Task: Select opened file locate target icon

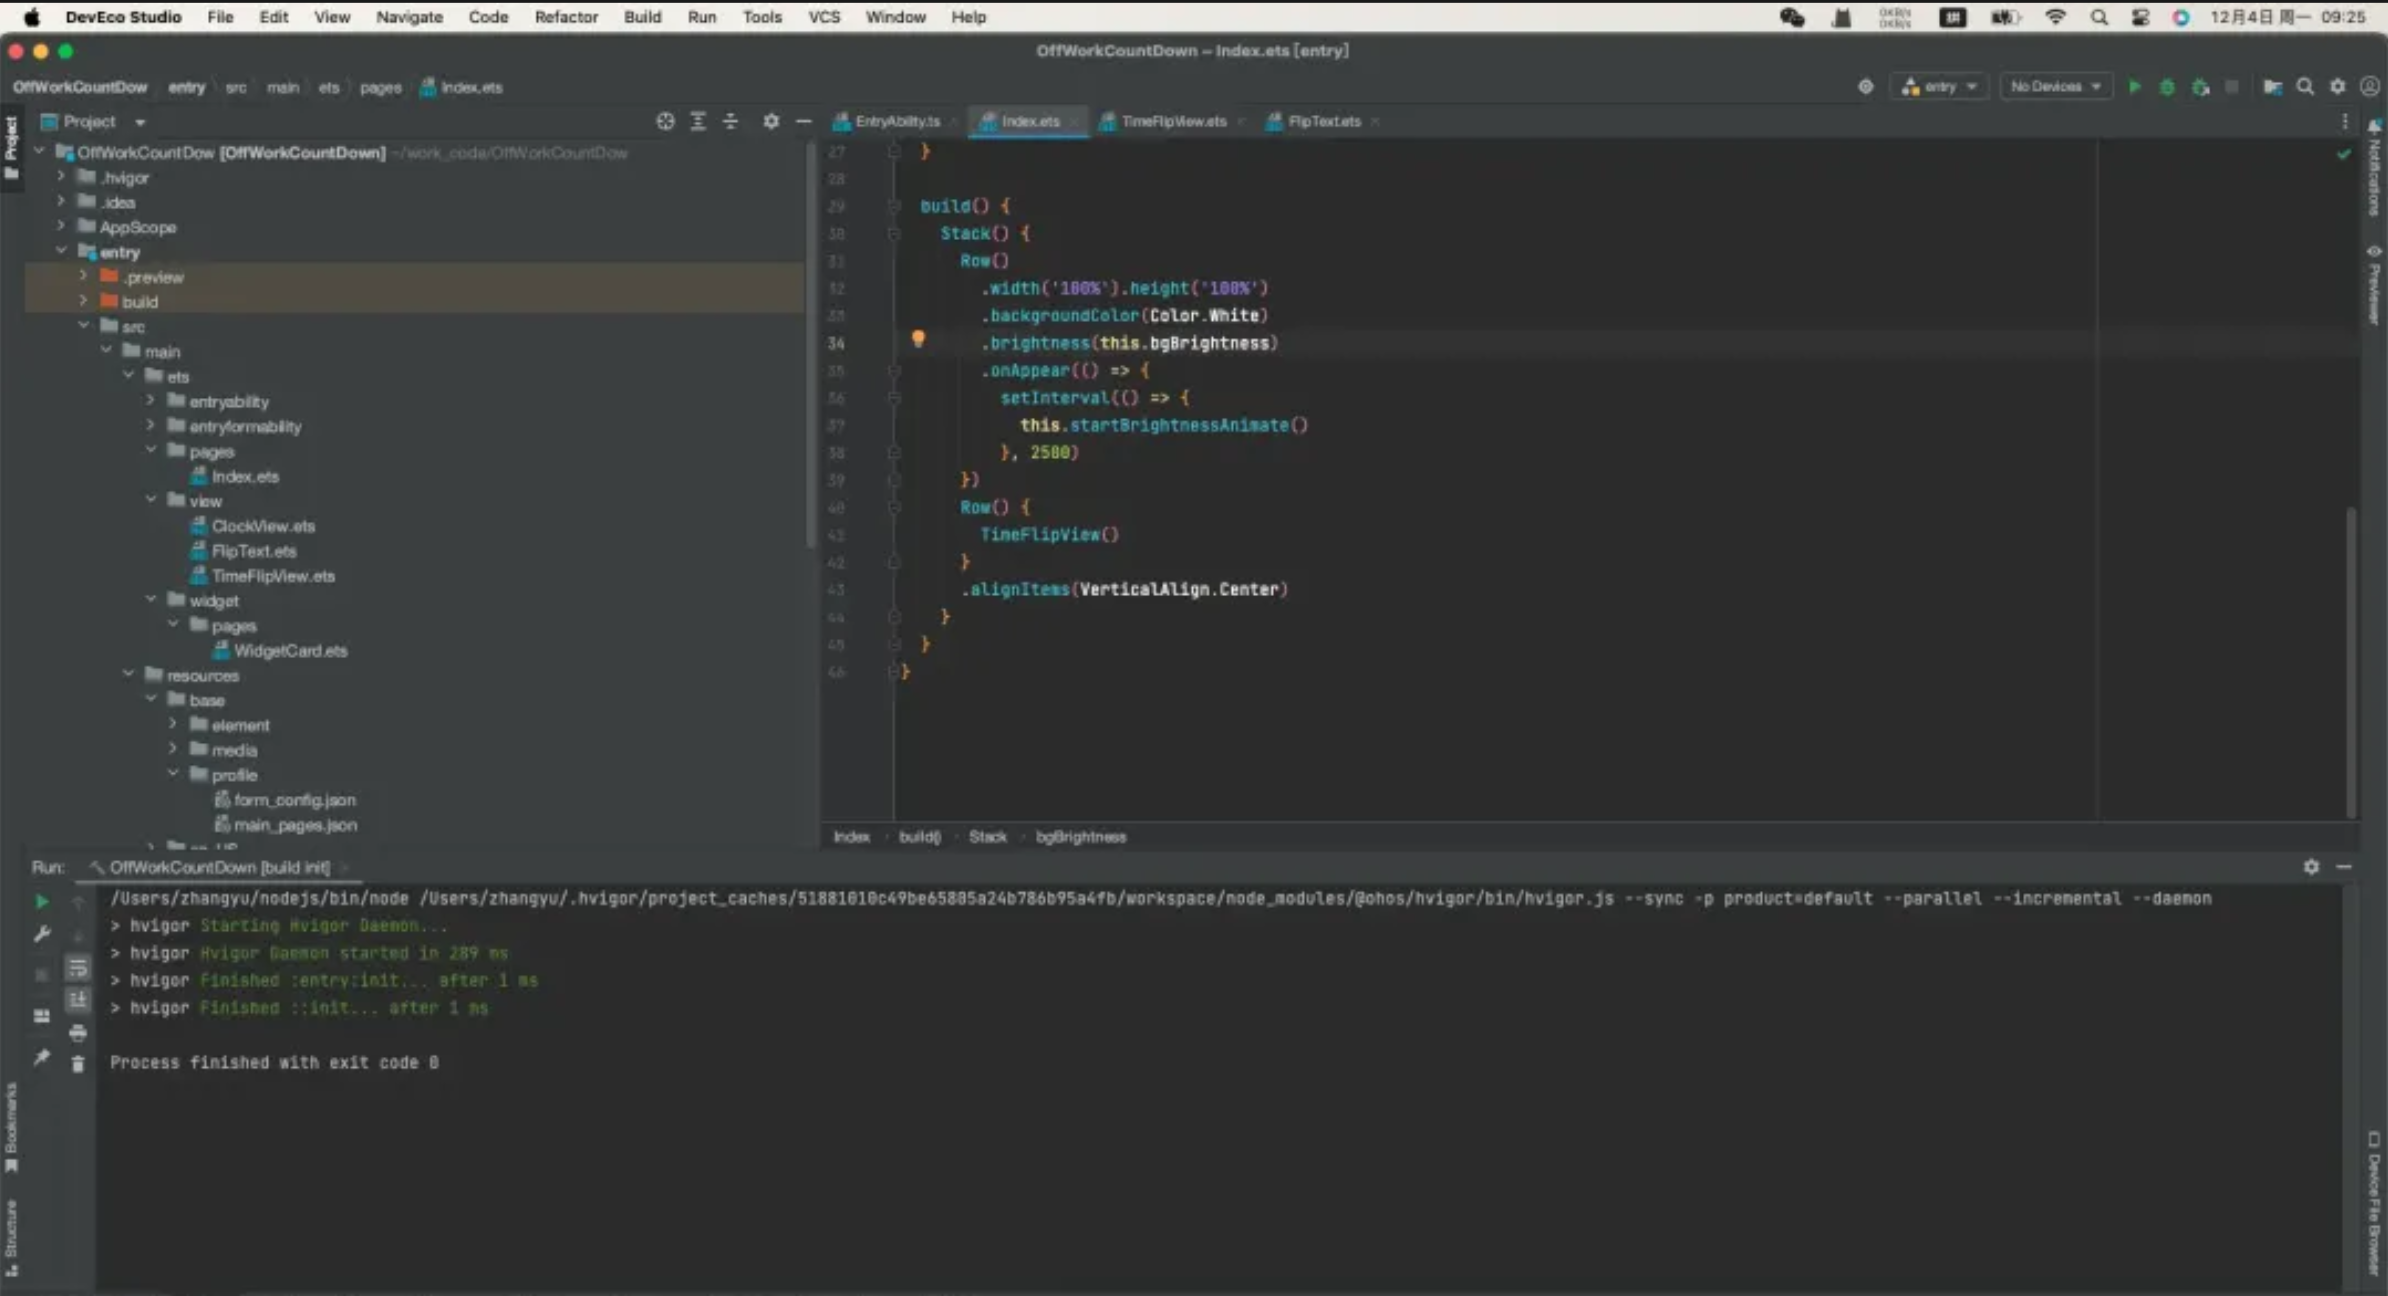Action: pyautogui.click(x=665, y=121)
